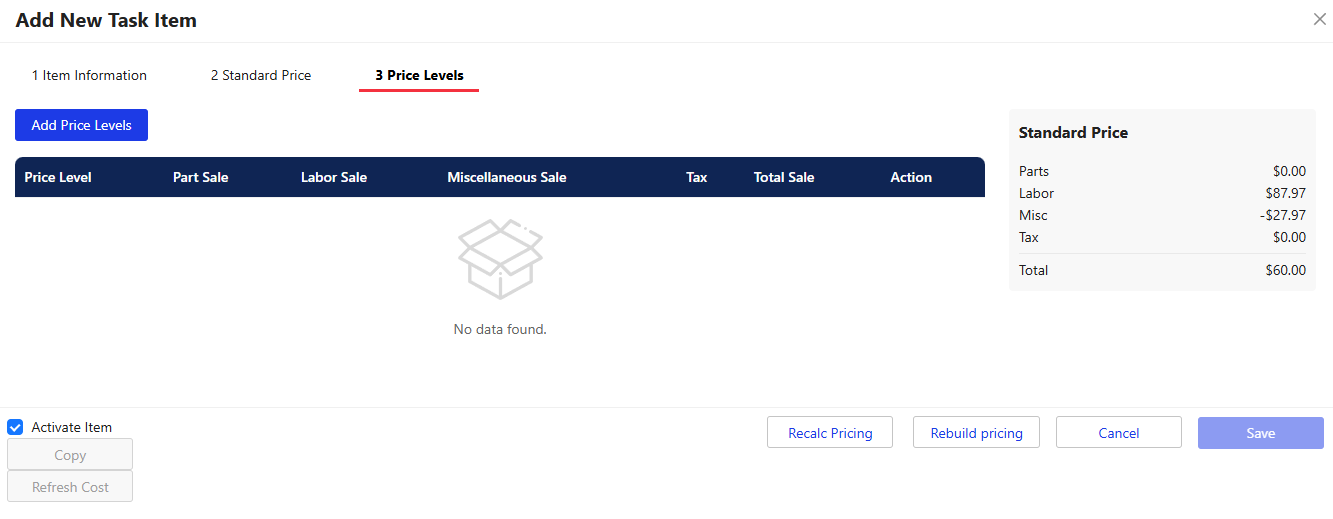
Task: Cancel adding the task item
Action: point(1119,433)
